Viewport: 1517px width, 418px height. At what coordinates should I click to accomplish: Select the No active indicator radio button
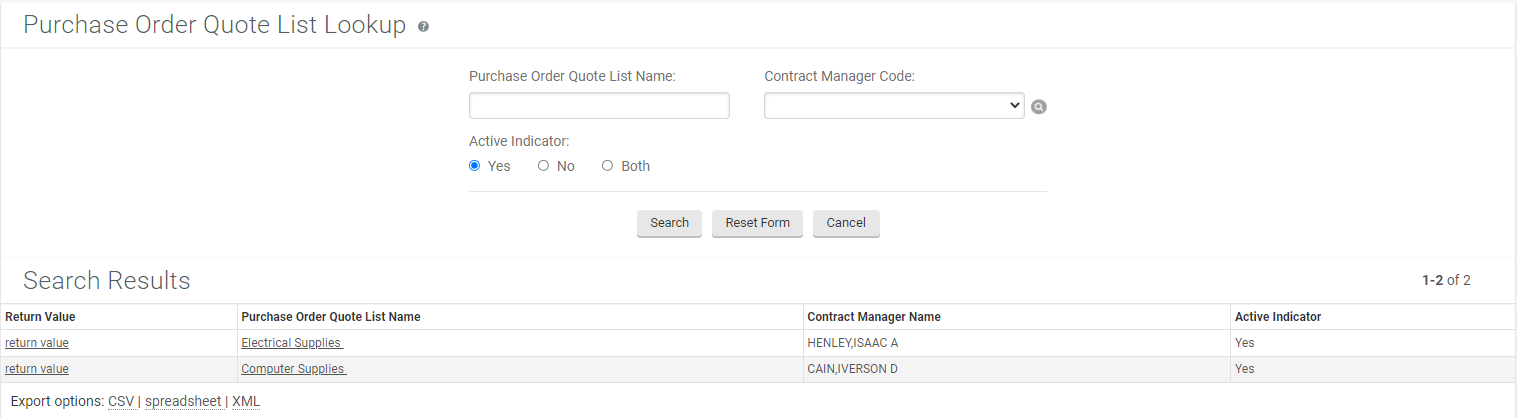(x=544, y=166)
